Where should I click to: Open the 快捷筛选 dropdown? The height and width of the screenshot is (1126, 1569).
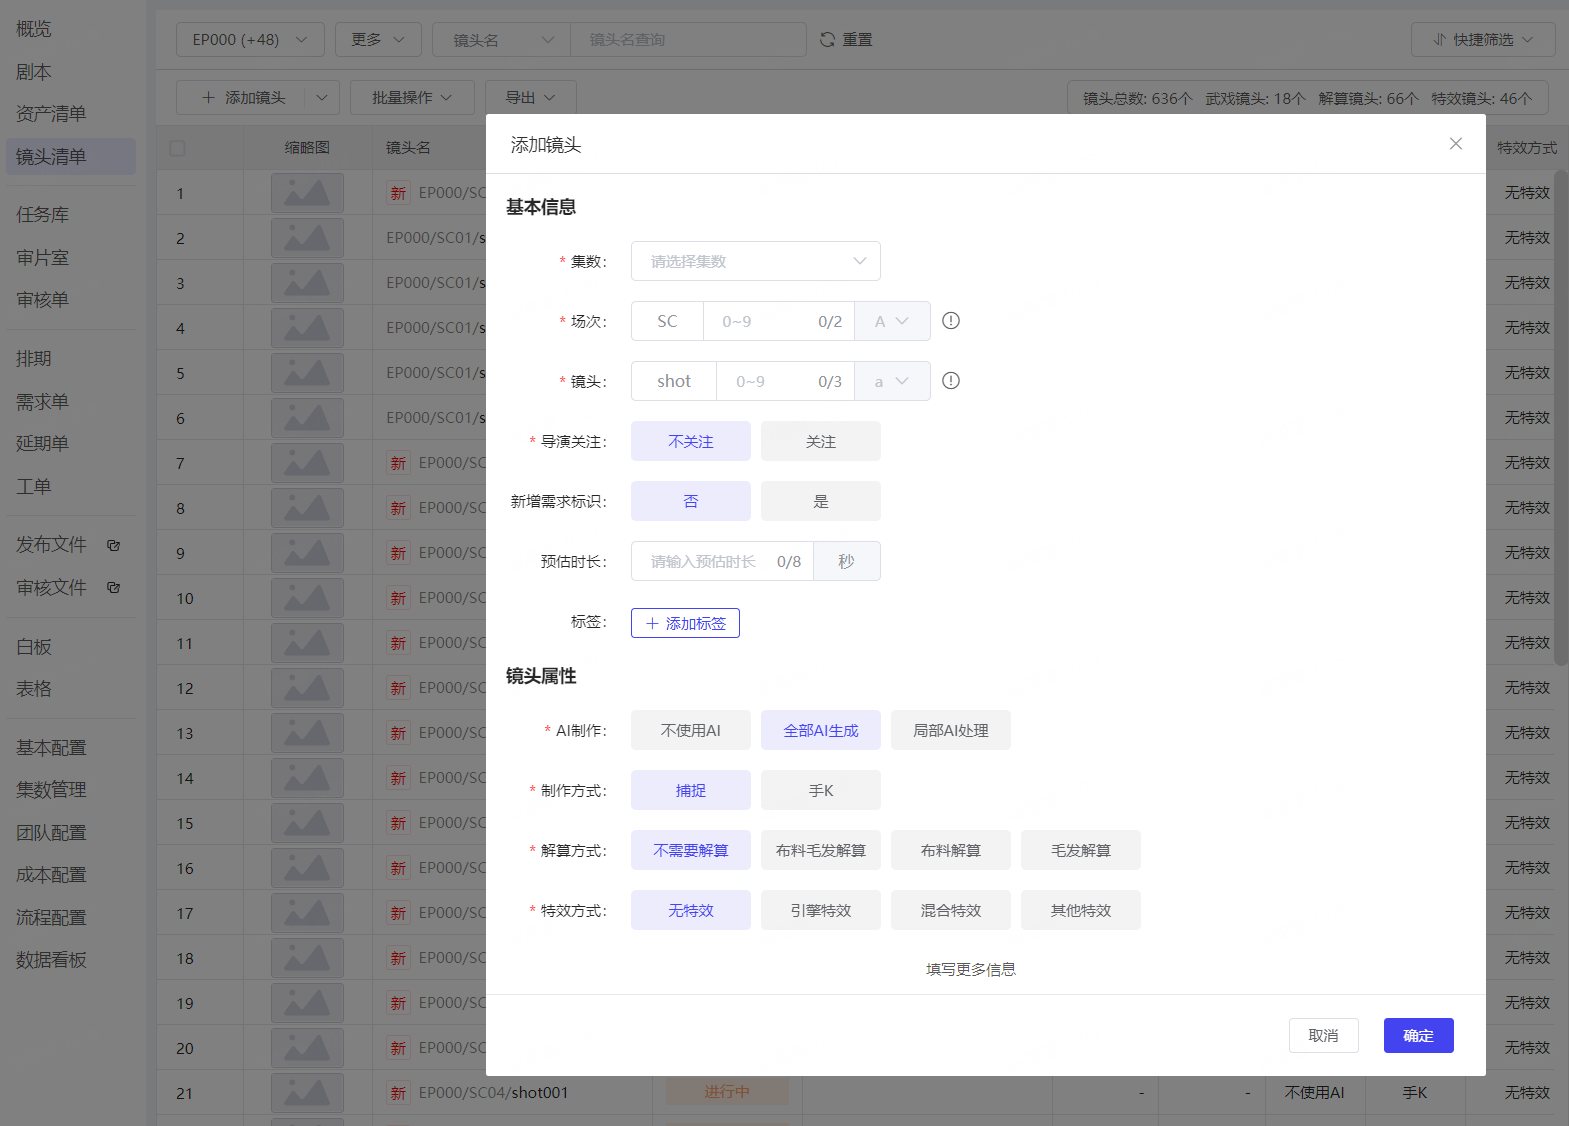coord(1482,40)
